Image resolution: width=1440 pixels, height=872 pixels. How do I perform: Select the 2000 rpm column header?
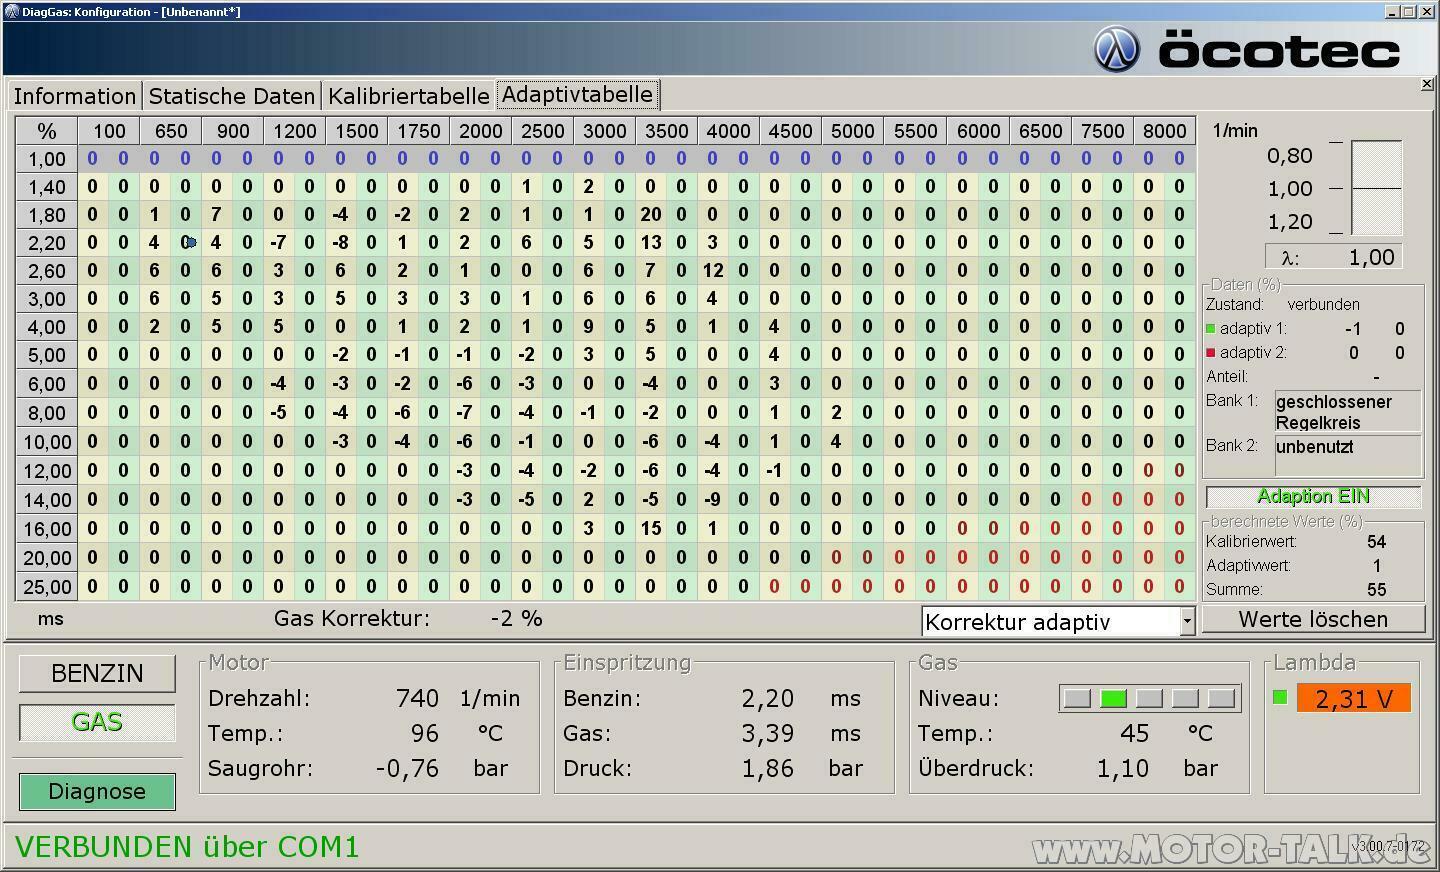click(481, 131)
